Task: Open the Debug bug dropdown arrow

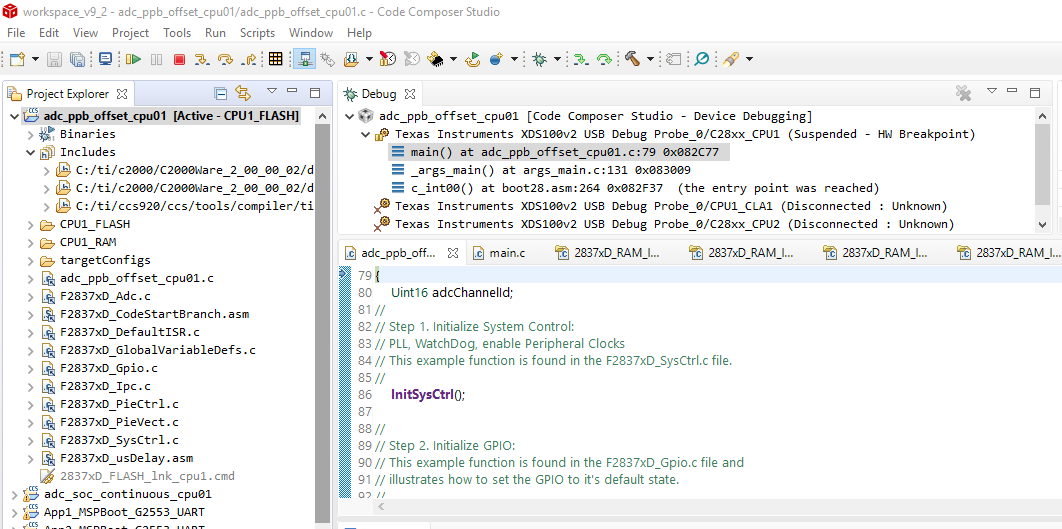Action: point(557,60)
